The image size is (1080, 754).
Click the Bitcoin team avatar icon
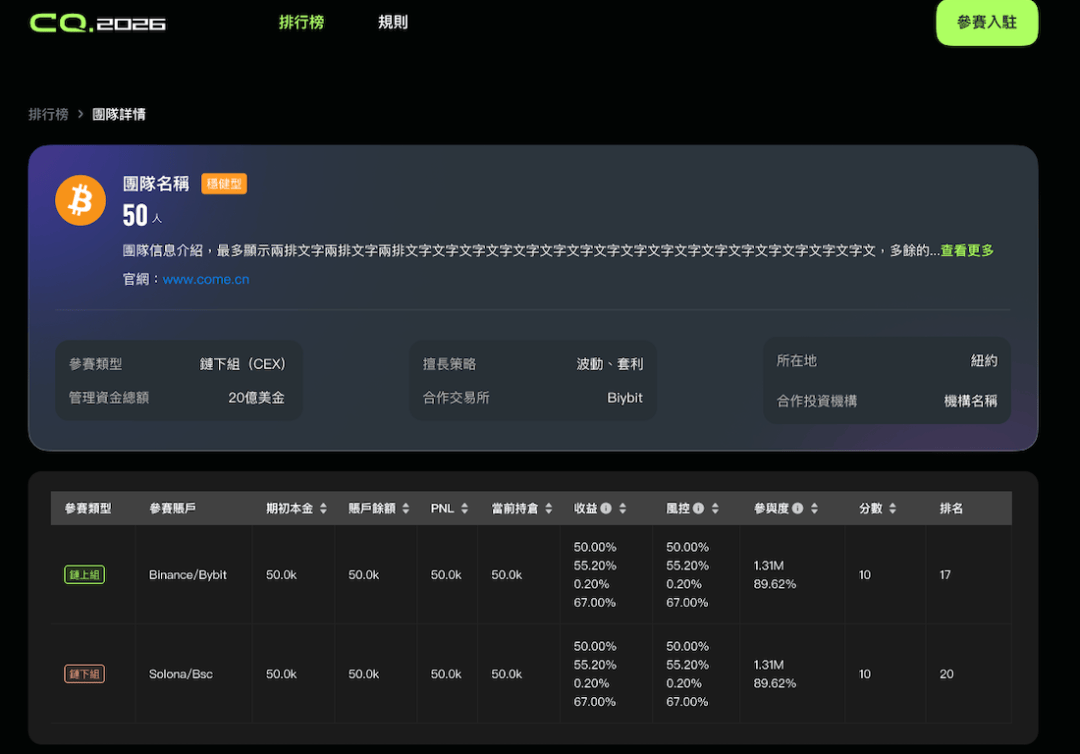coord(80,200)
